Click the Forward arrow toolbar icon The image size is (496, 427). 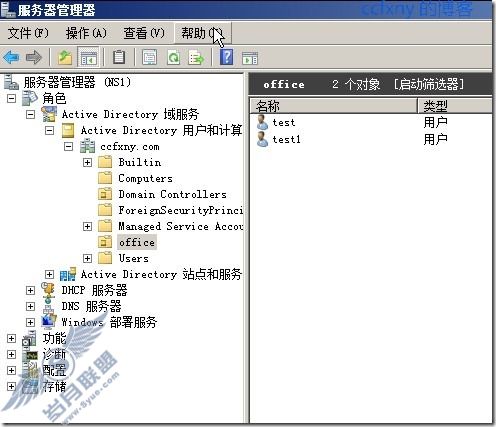coord(34,57)
